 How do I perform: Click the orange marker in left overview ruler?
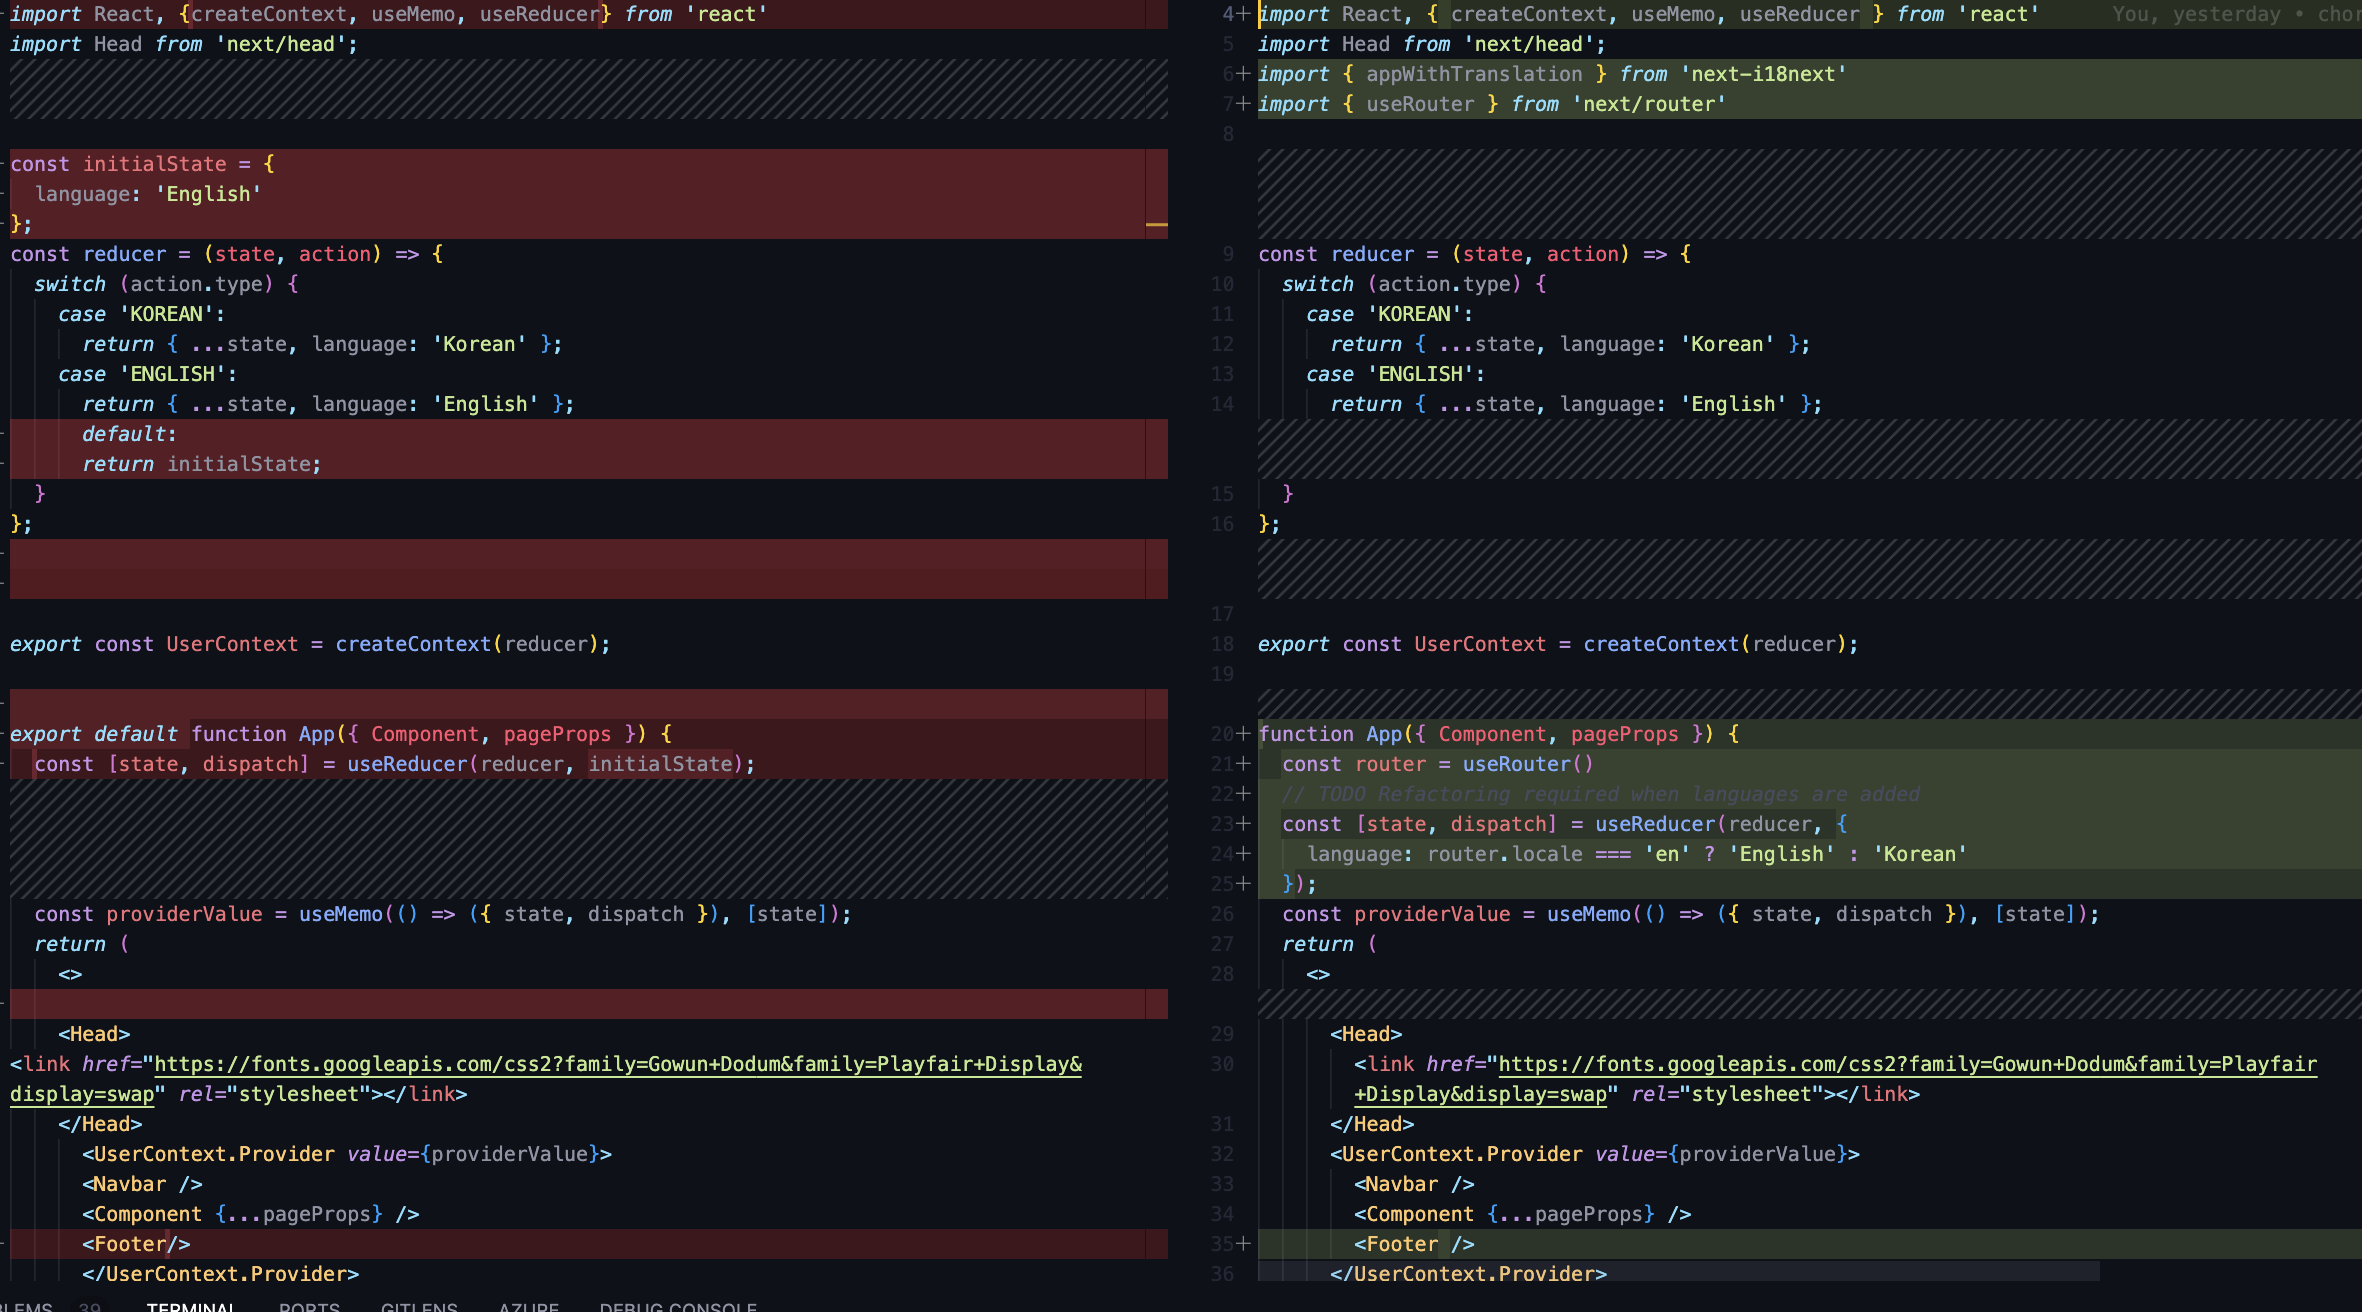(x=1156, y=225)
